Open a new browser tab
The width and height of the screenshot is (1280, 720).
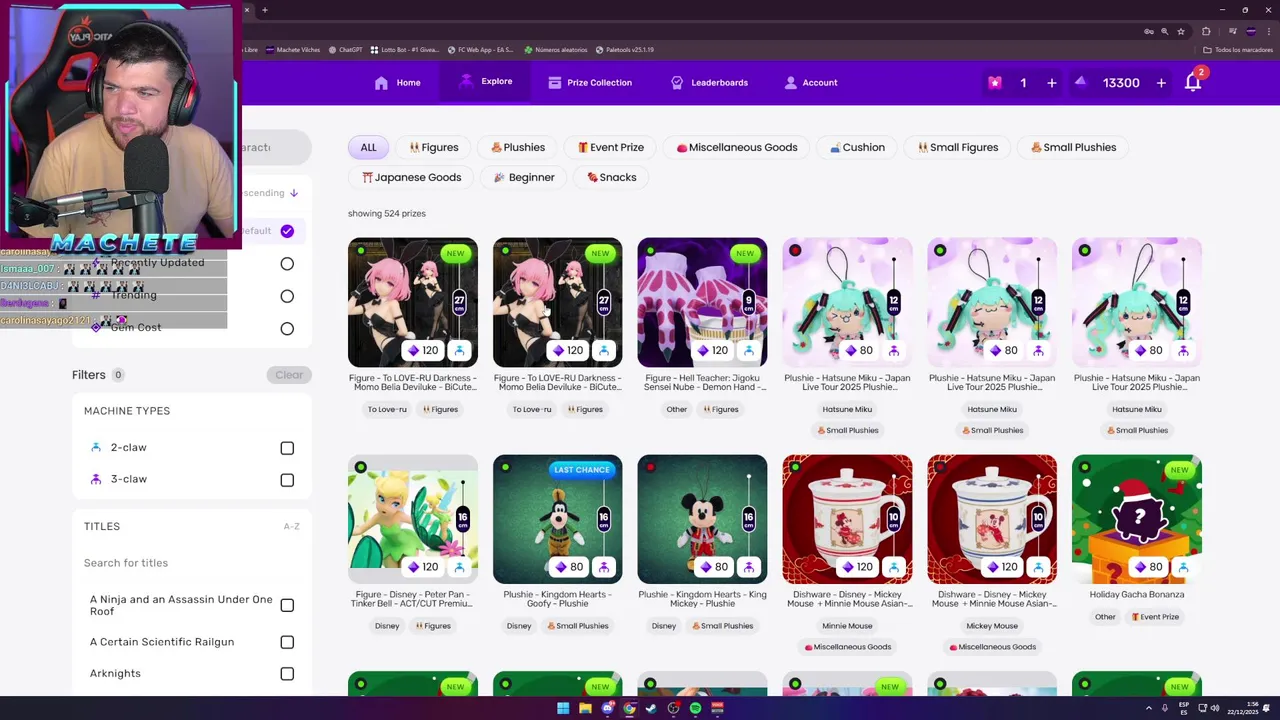[x=265, y=10]
